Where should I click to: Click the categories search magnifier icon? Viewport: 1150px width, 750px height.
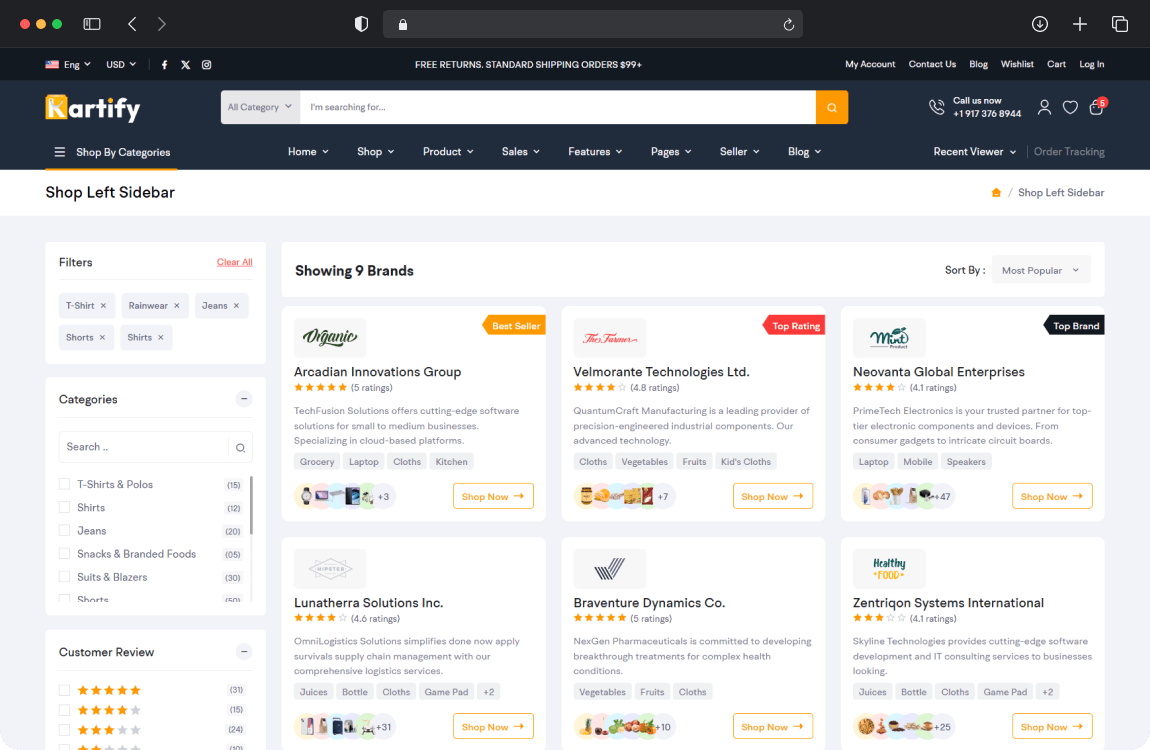[x=241, y=447]
